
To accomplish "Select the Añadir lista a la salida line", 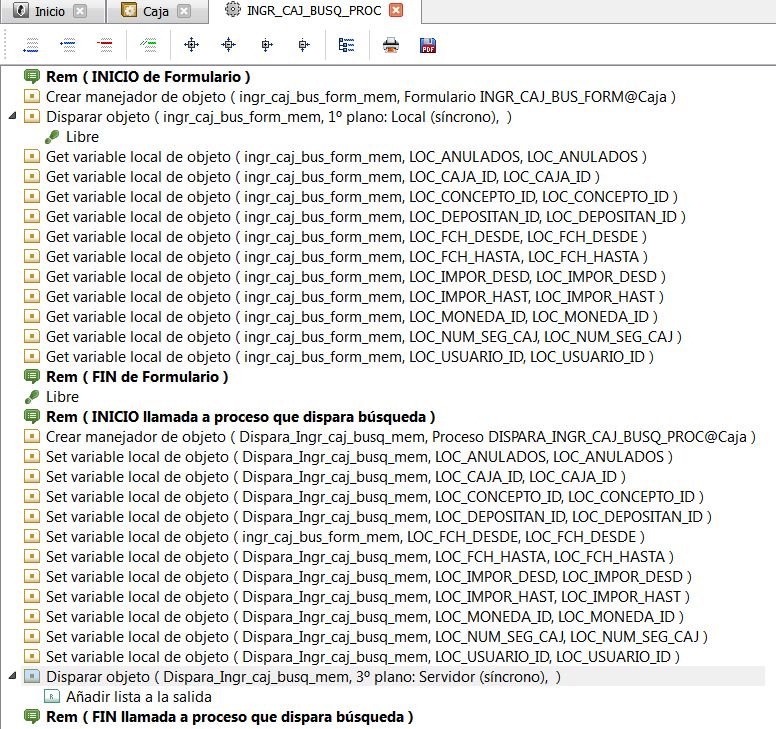I will pyautogui.click(x=139, y=697).
